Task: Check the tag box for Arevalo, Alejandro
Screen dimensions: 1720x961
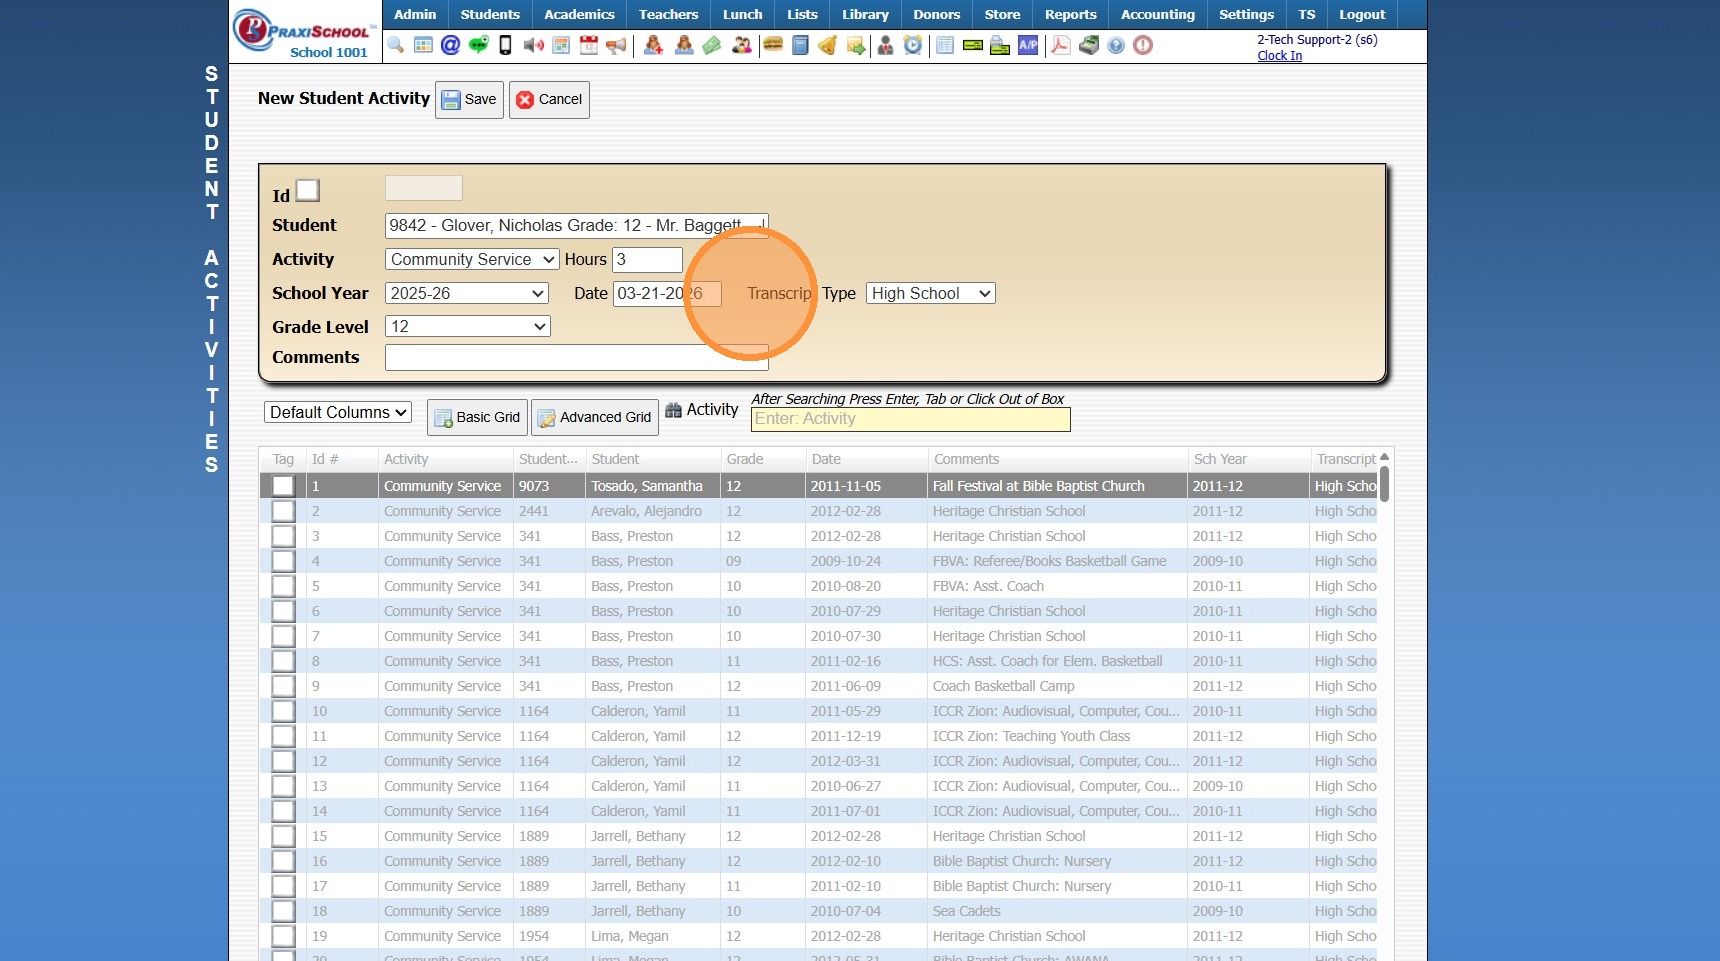Action: coord(284,511)
